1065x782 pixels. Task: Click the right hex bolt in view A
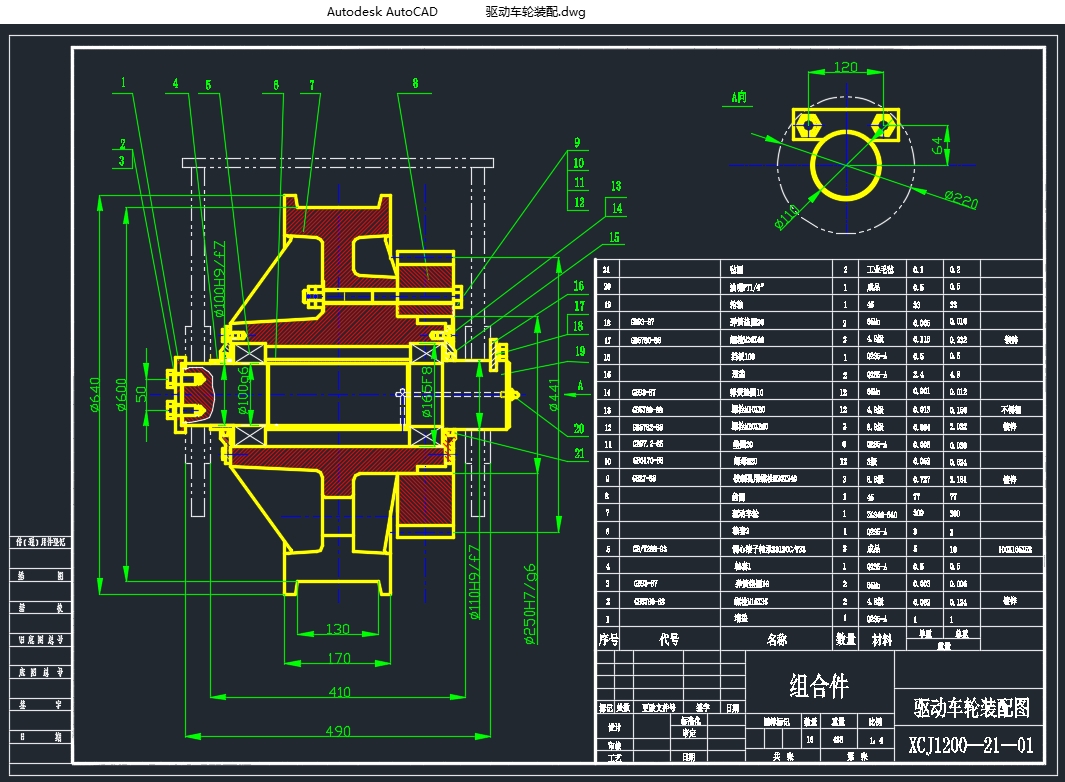(x=883, y=123)
